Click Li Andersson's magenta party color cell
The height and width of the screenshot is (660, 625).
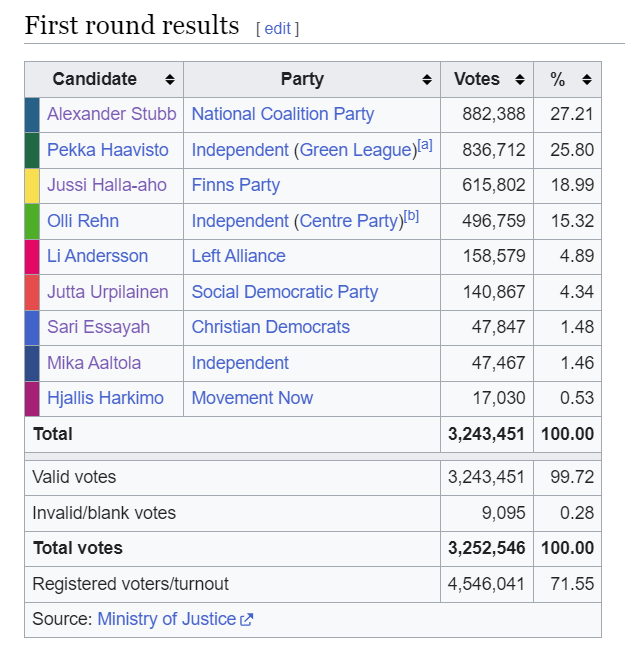coord(32,257)
